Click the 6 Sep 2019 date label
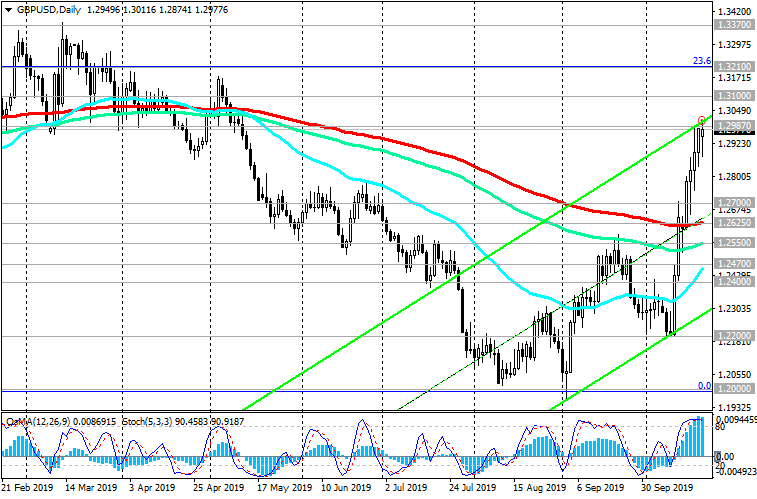Viewport: 757px width, 499px height. click(601, 487)
